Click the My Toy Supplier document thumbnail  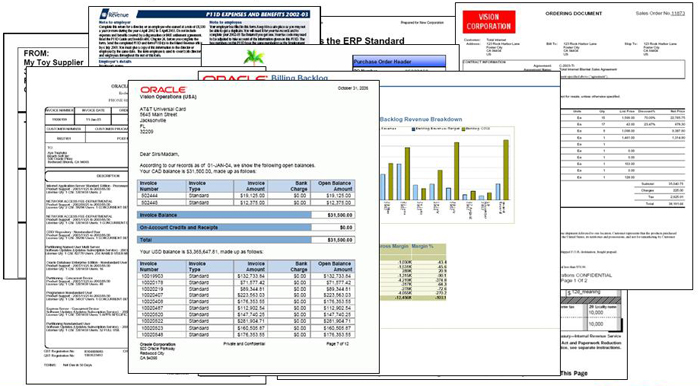(54, 58)
